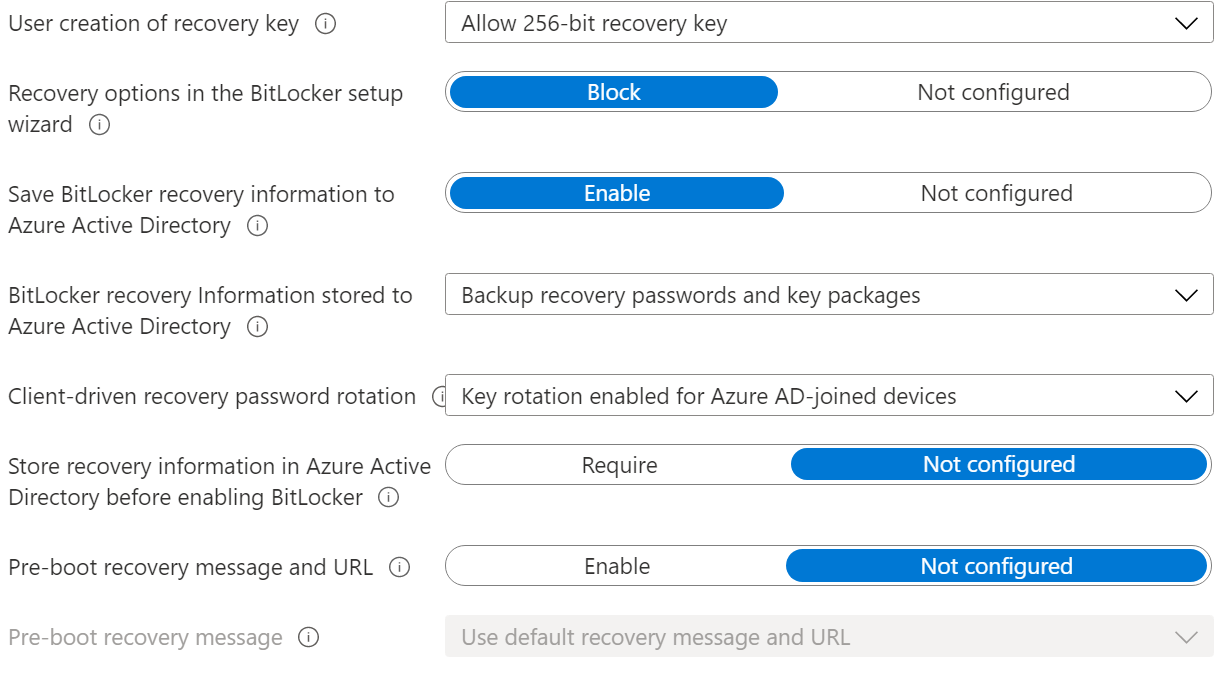Image resolution: width=1221 pixels, height=694 pixels.
Task: Enable Pre-boot recovery message and URL
Action: point(617,567)
